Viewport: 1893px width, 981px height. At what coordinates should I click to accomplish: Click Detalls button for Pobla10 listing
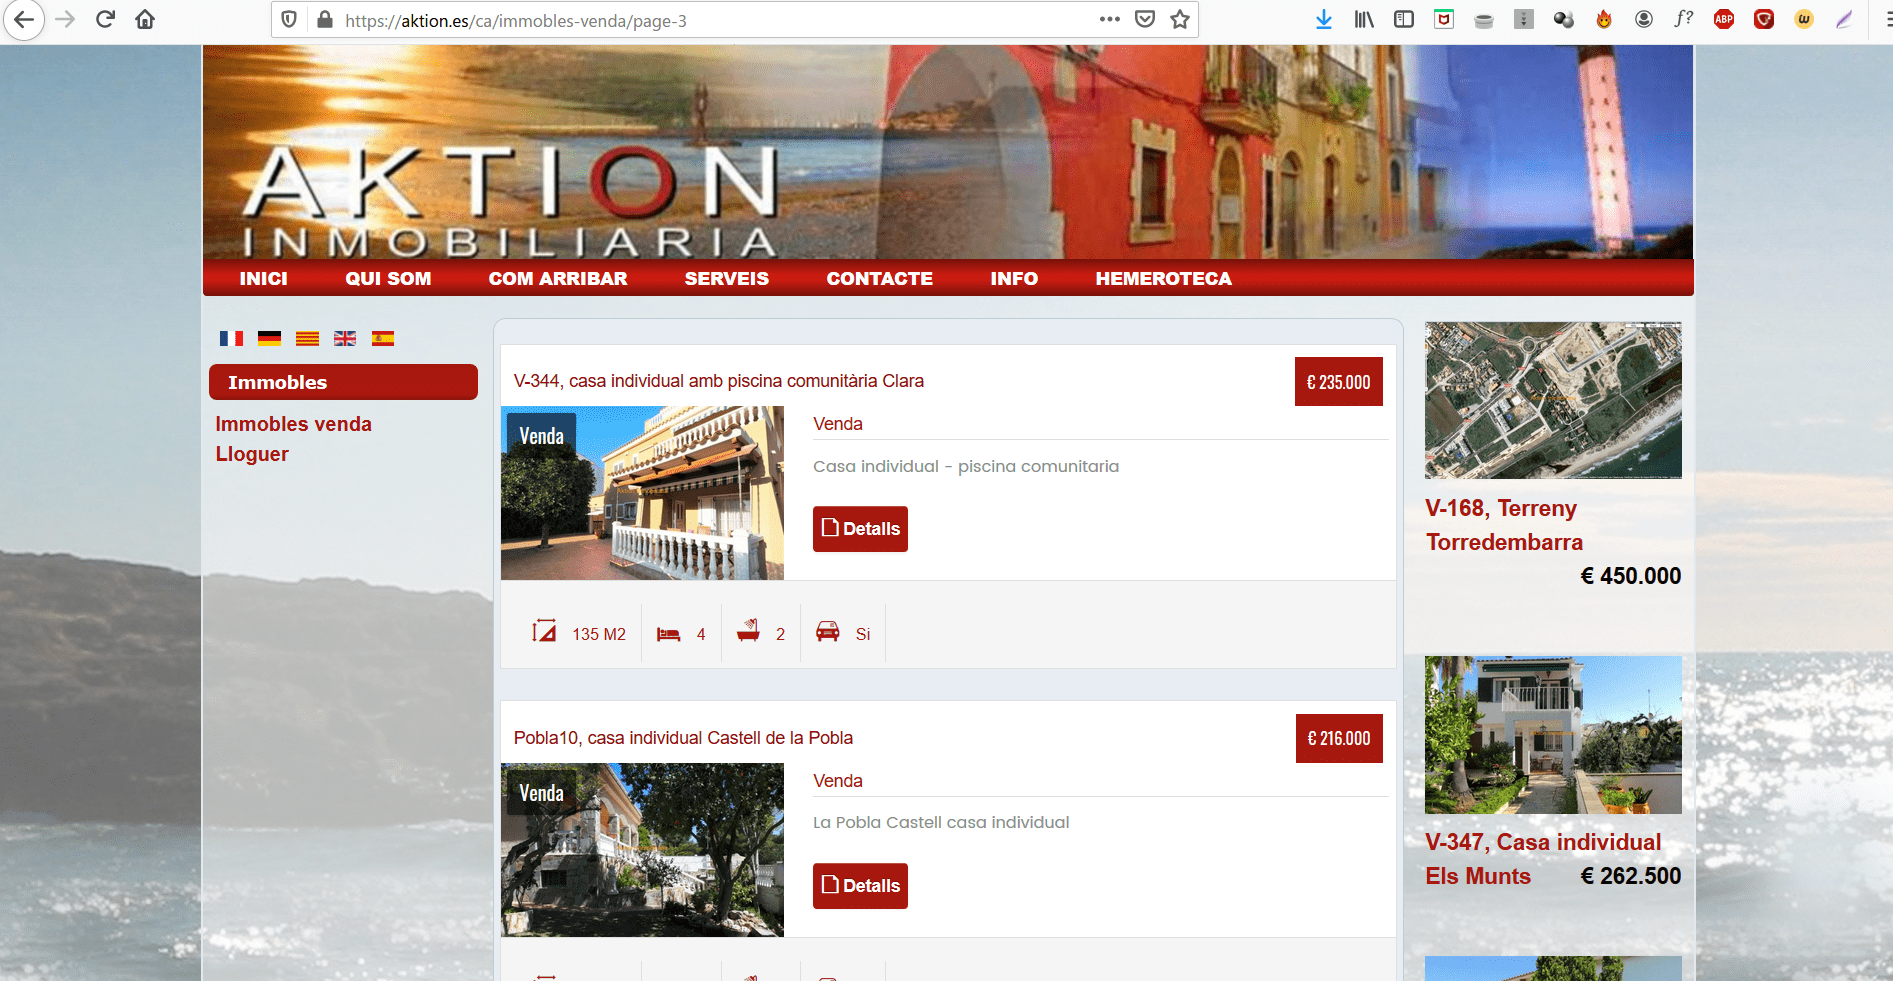point(860,886)
